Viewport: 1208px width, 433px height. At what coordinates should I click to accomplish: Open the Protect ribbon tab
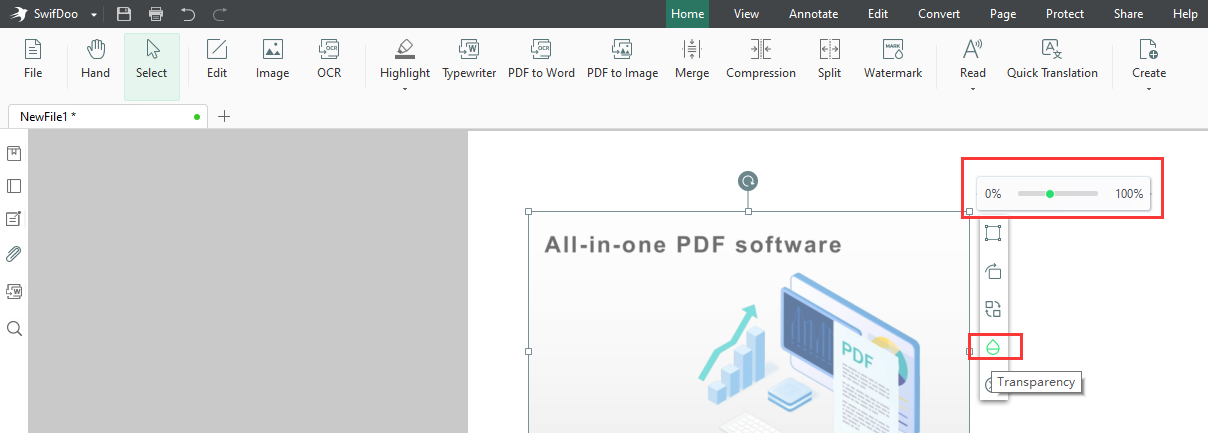coord(1065,14)
